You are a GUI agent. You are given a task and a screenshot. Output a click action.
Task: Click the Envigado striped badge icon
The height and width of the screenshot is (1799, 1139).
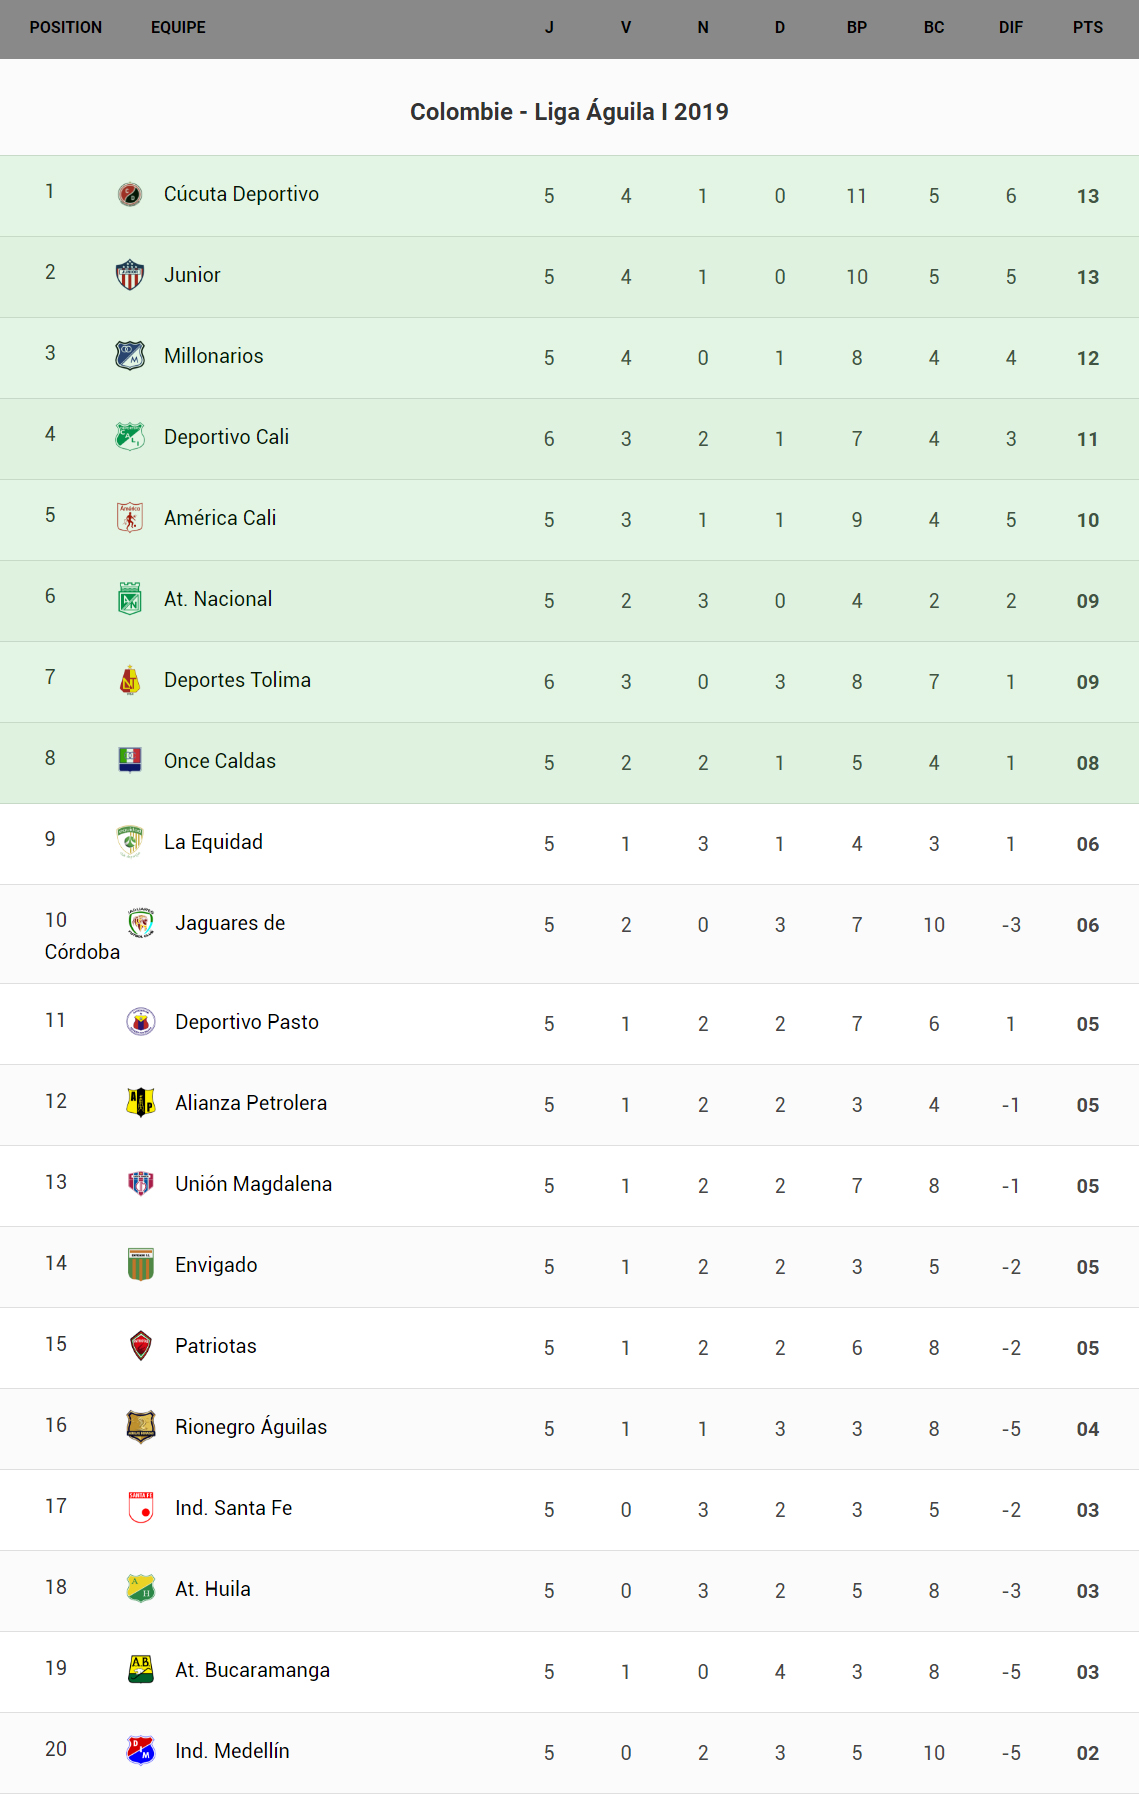coord(141,1264)
